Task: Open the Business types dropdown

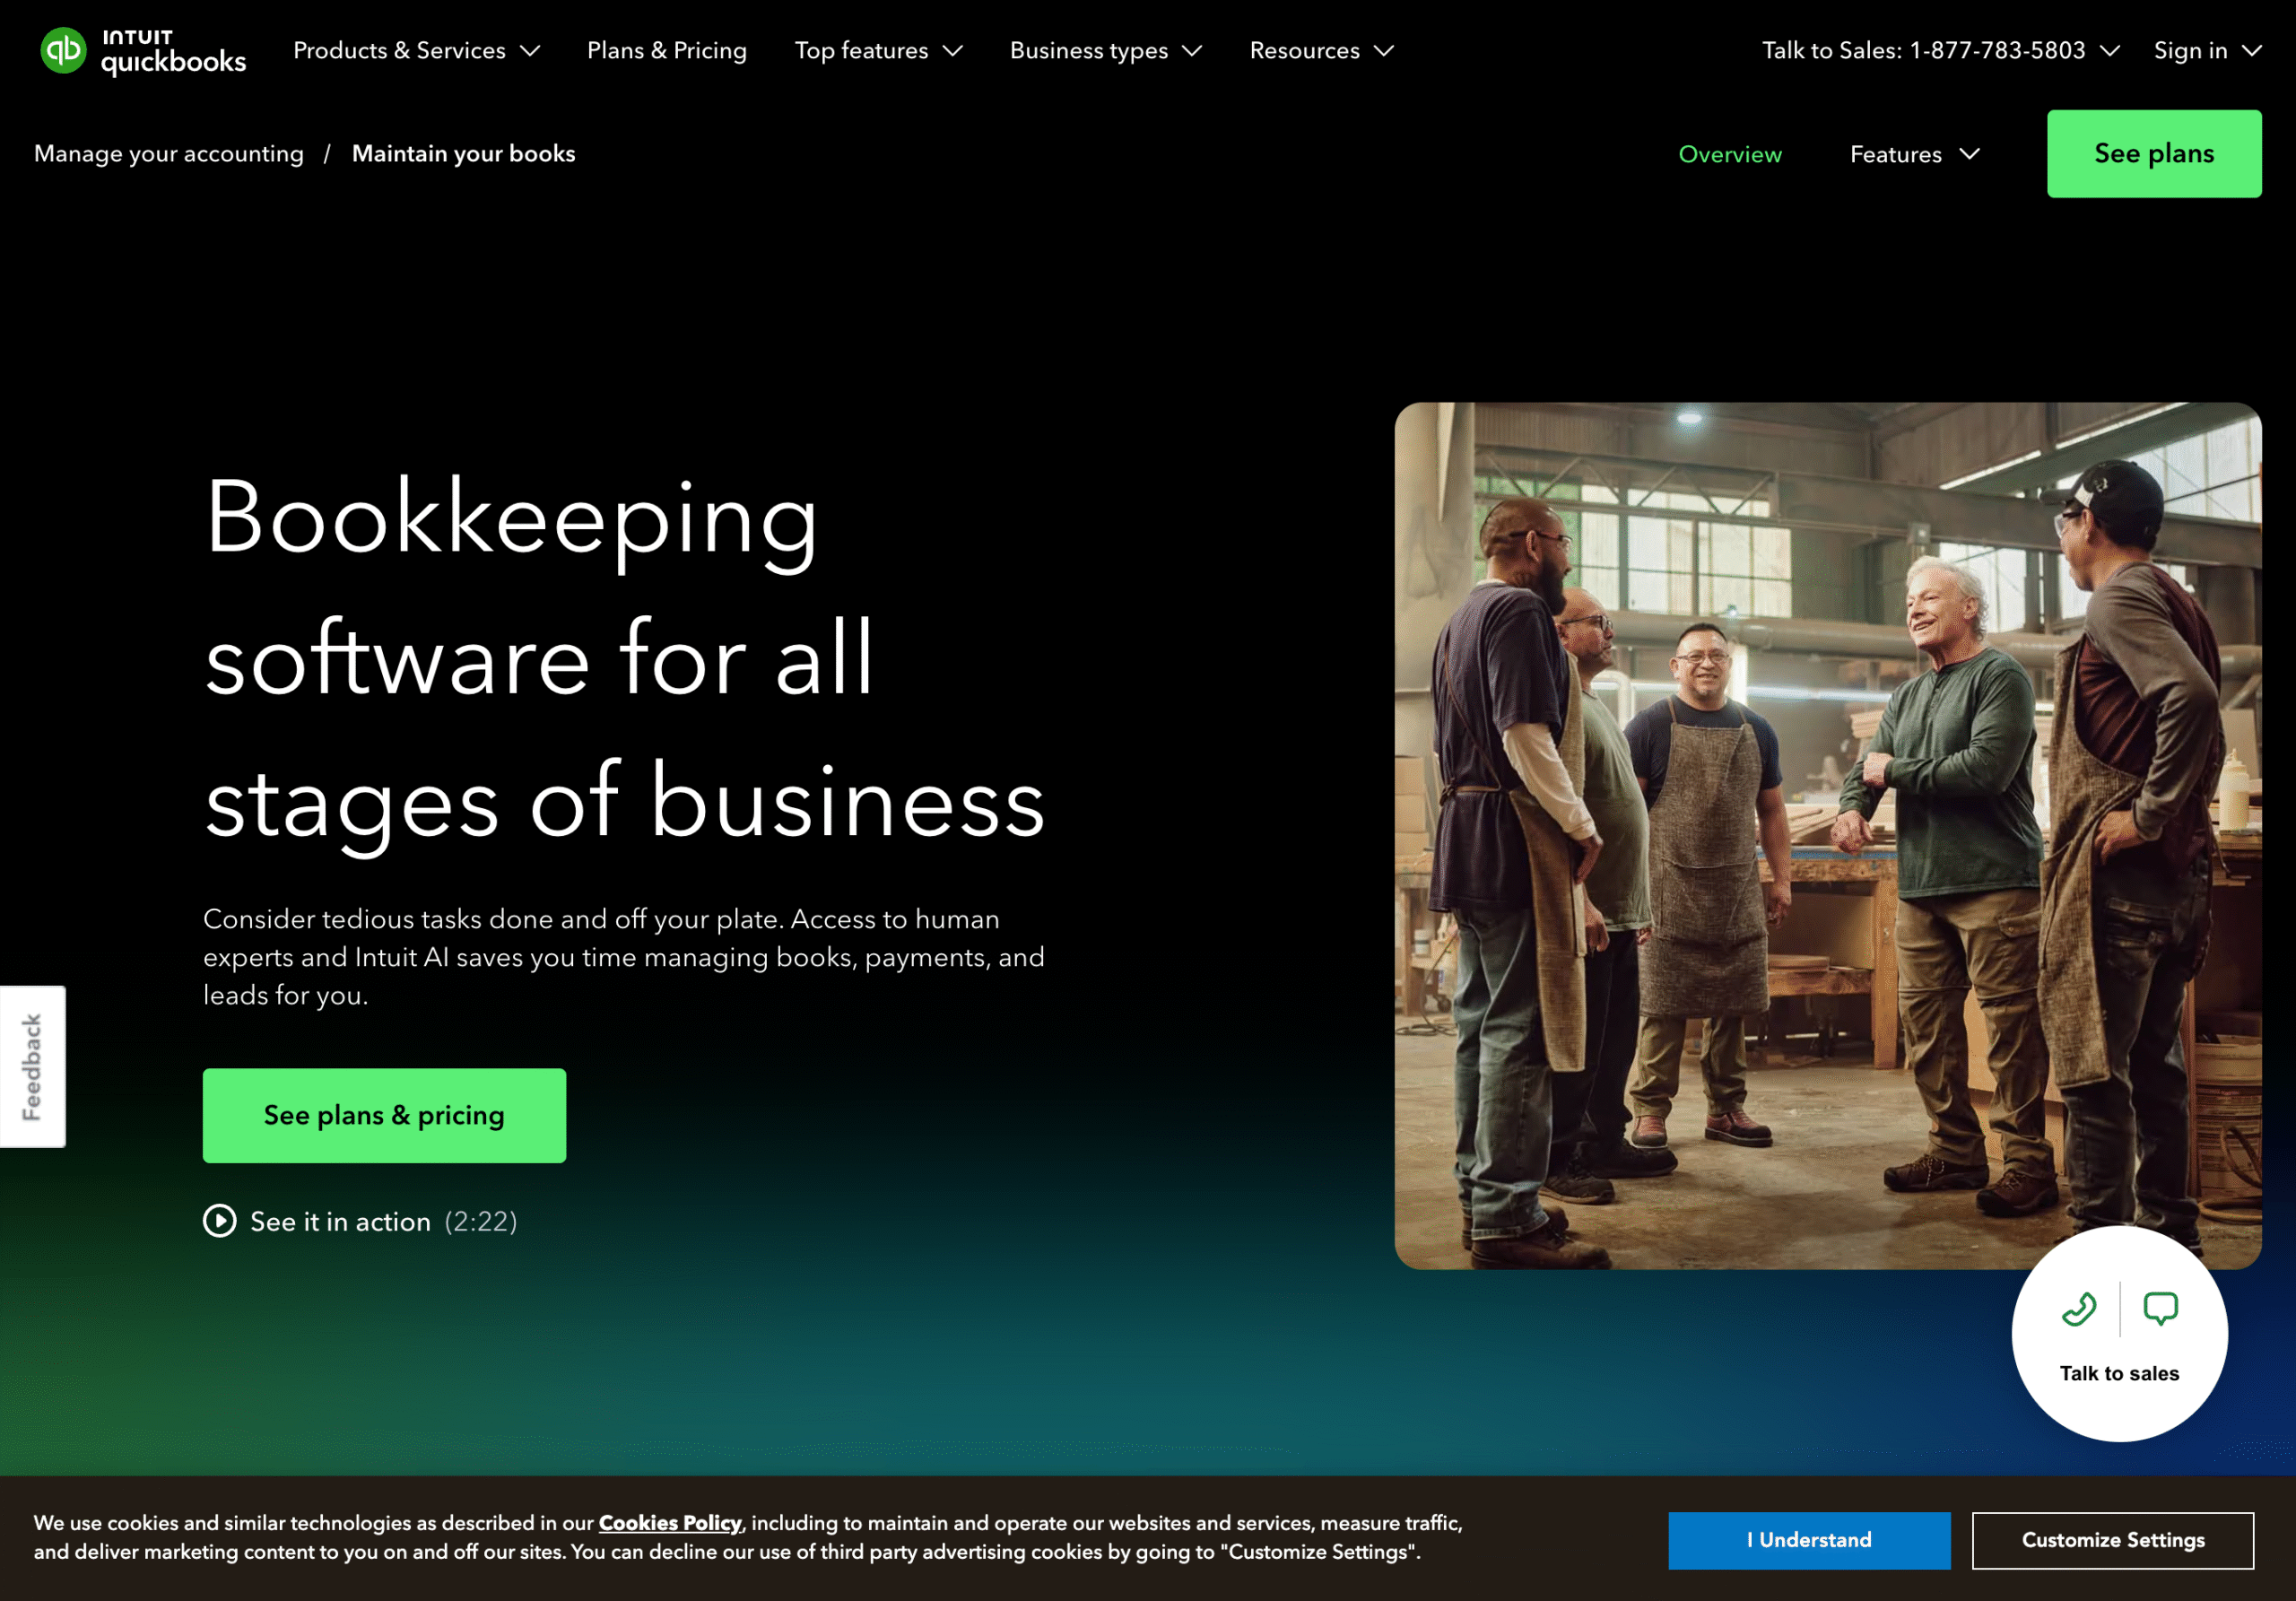Action: 1105,50
